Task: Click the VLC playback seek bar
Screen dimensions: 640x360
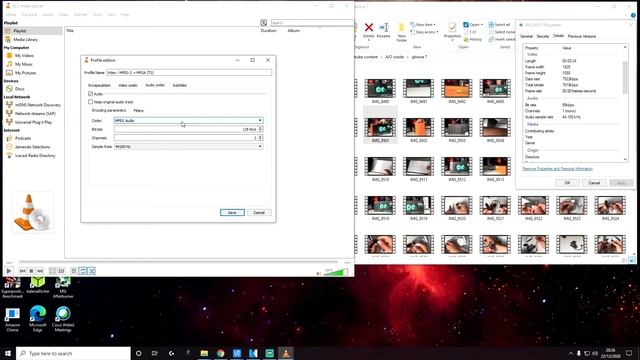Action: click(x=178, y=262)
